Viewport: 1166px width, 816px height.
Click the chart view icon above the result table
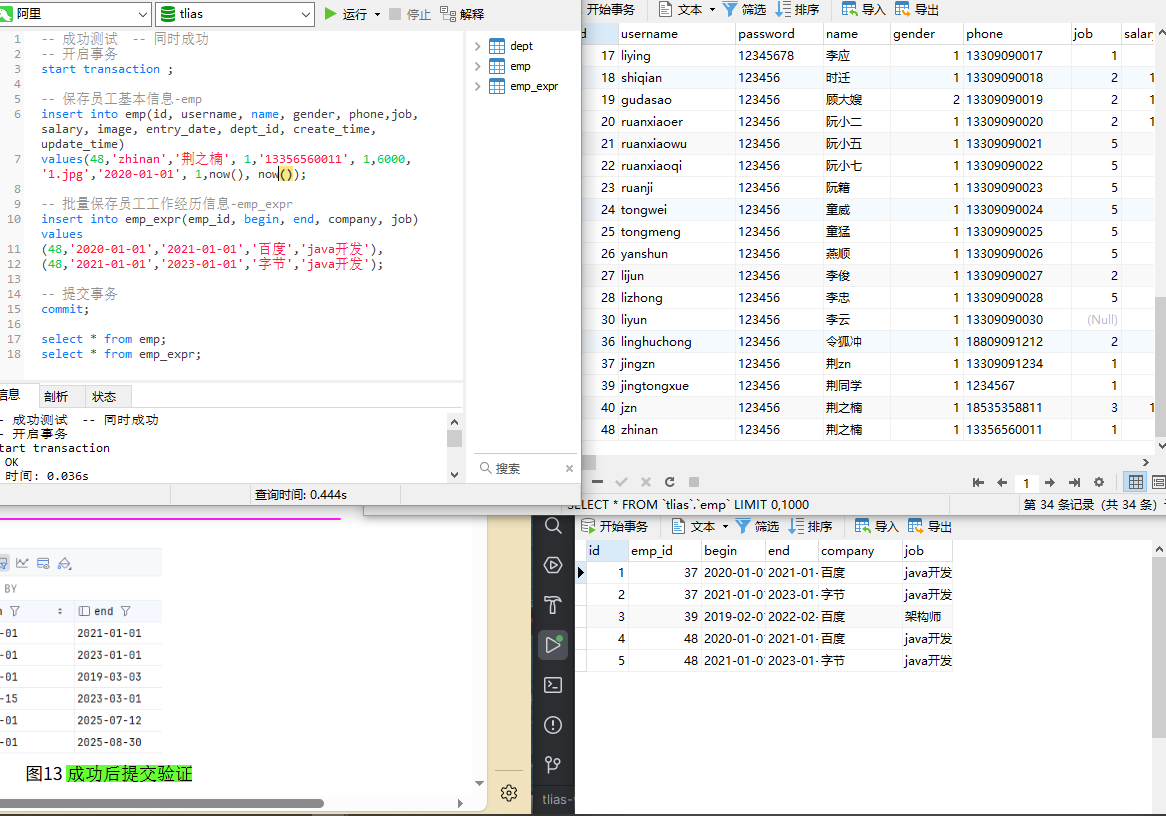(x=22, y=563)
